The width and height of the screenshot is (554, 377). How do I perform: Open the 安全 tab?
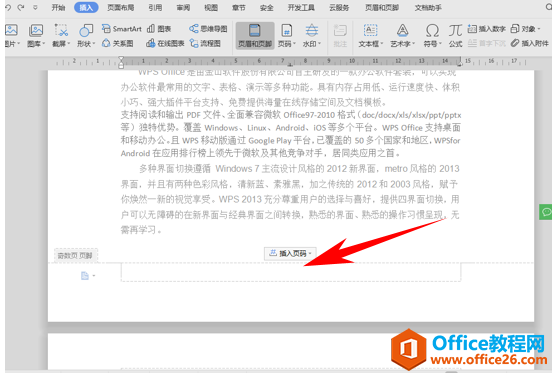click(266, 7)
